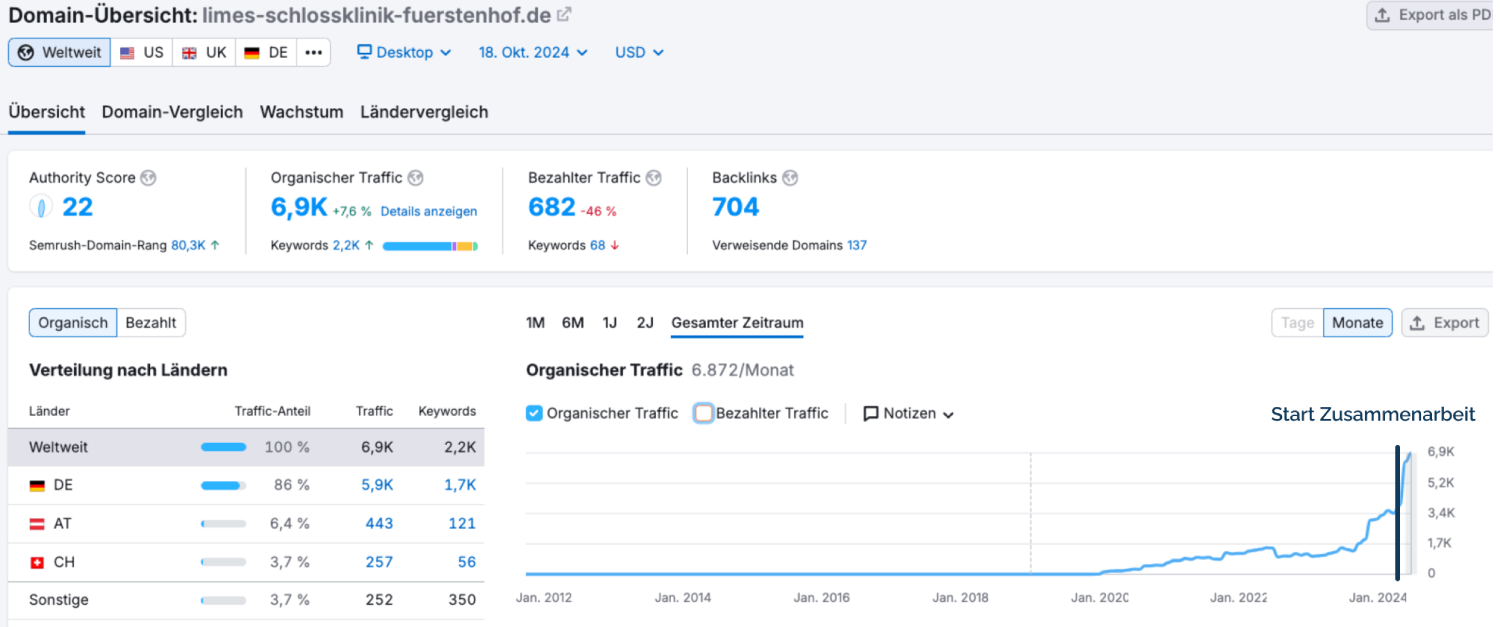Expand the USD currency dropdown
This screenshot has height=627, width=1500.
pyautogui.click(x=638, y=53)
